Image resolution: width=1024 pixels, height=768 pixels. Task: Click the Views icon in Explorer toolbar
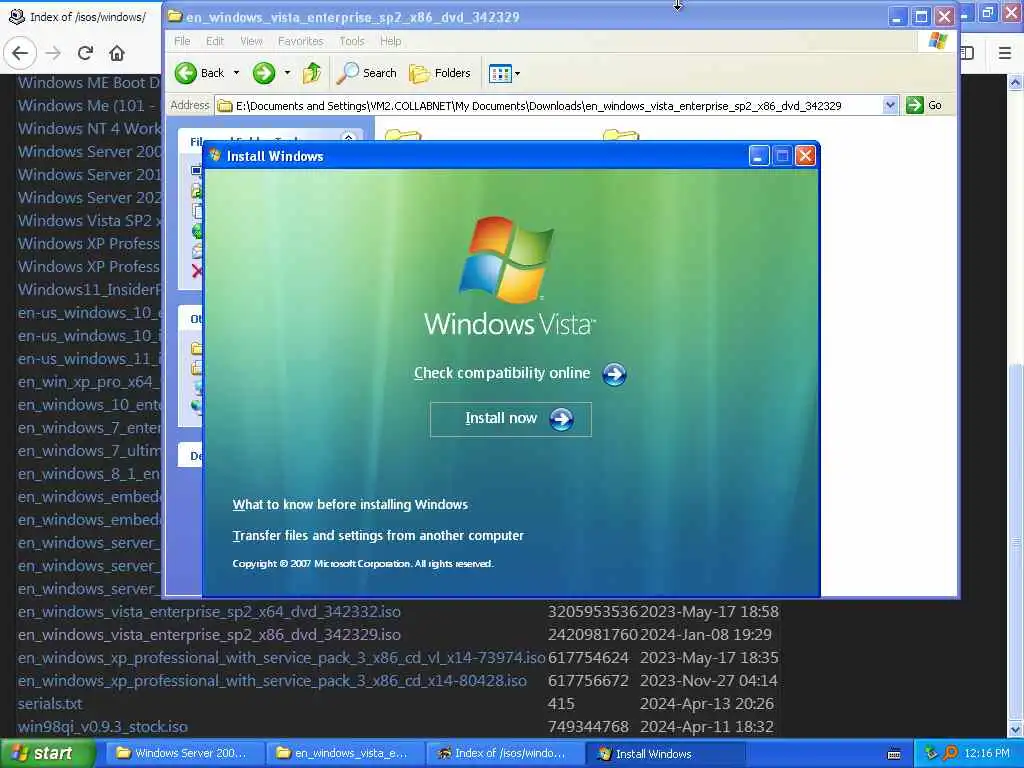[500, 74]
